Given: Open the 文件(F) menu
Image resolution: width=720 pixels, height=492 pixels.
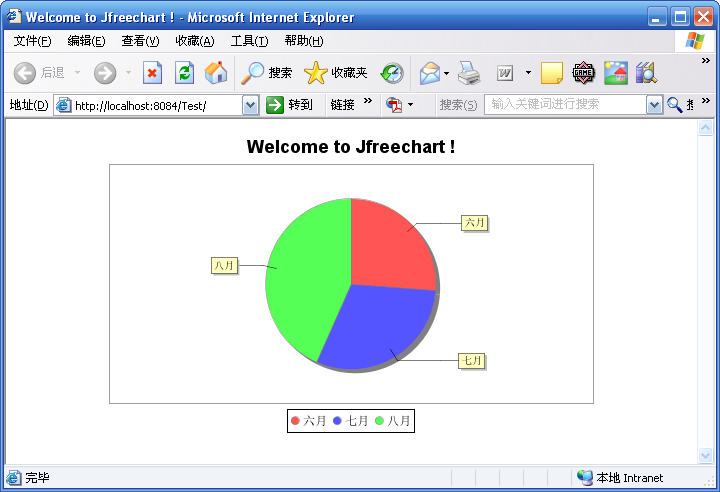Looking at the screenshot, I should [32, 41].
